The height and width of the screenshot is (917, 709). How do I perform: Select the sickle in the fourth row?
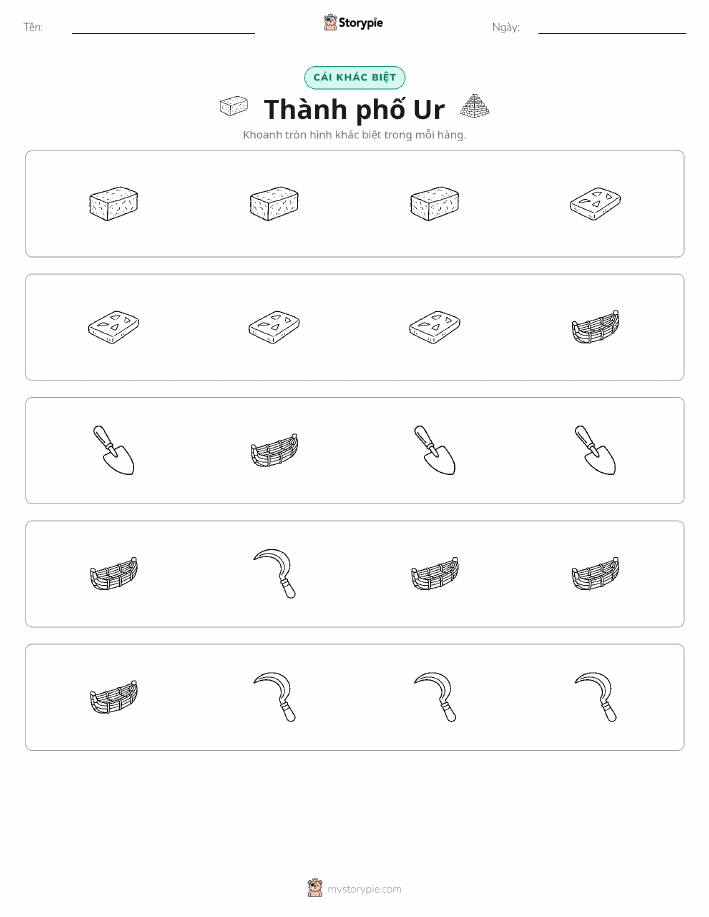[274, 573]
